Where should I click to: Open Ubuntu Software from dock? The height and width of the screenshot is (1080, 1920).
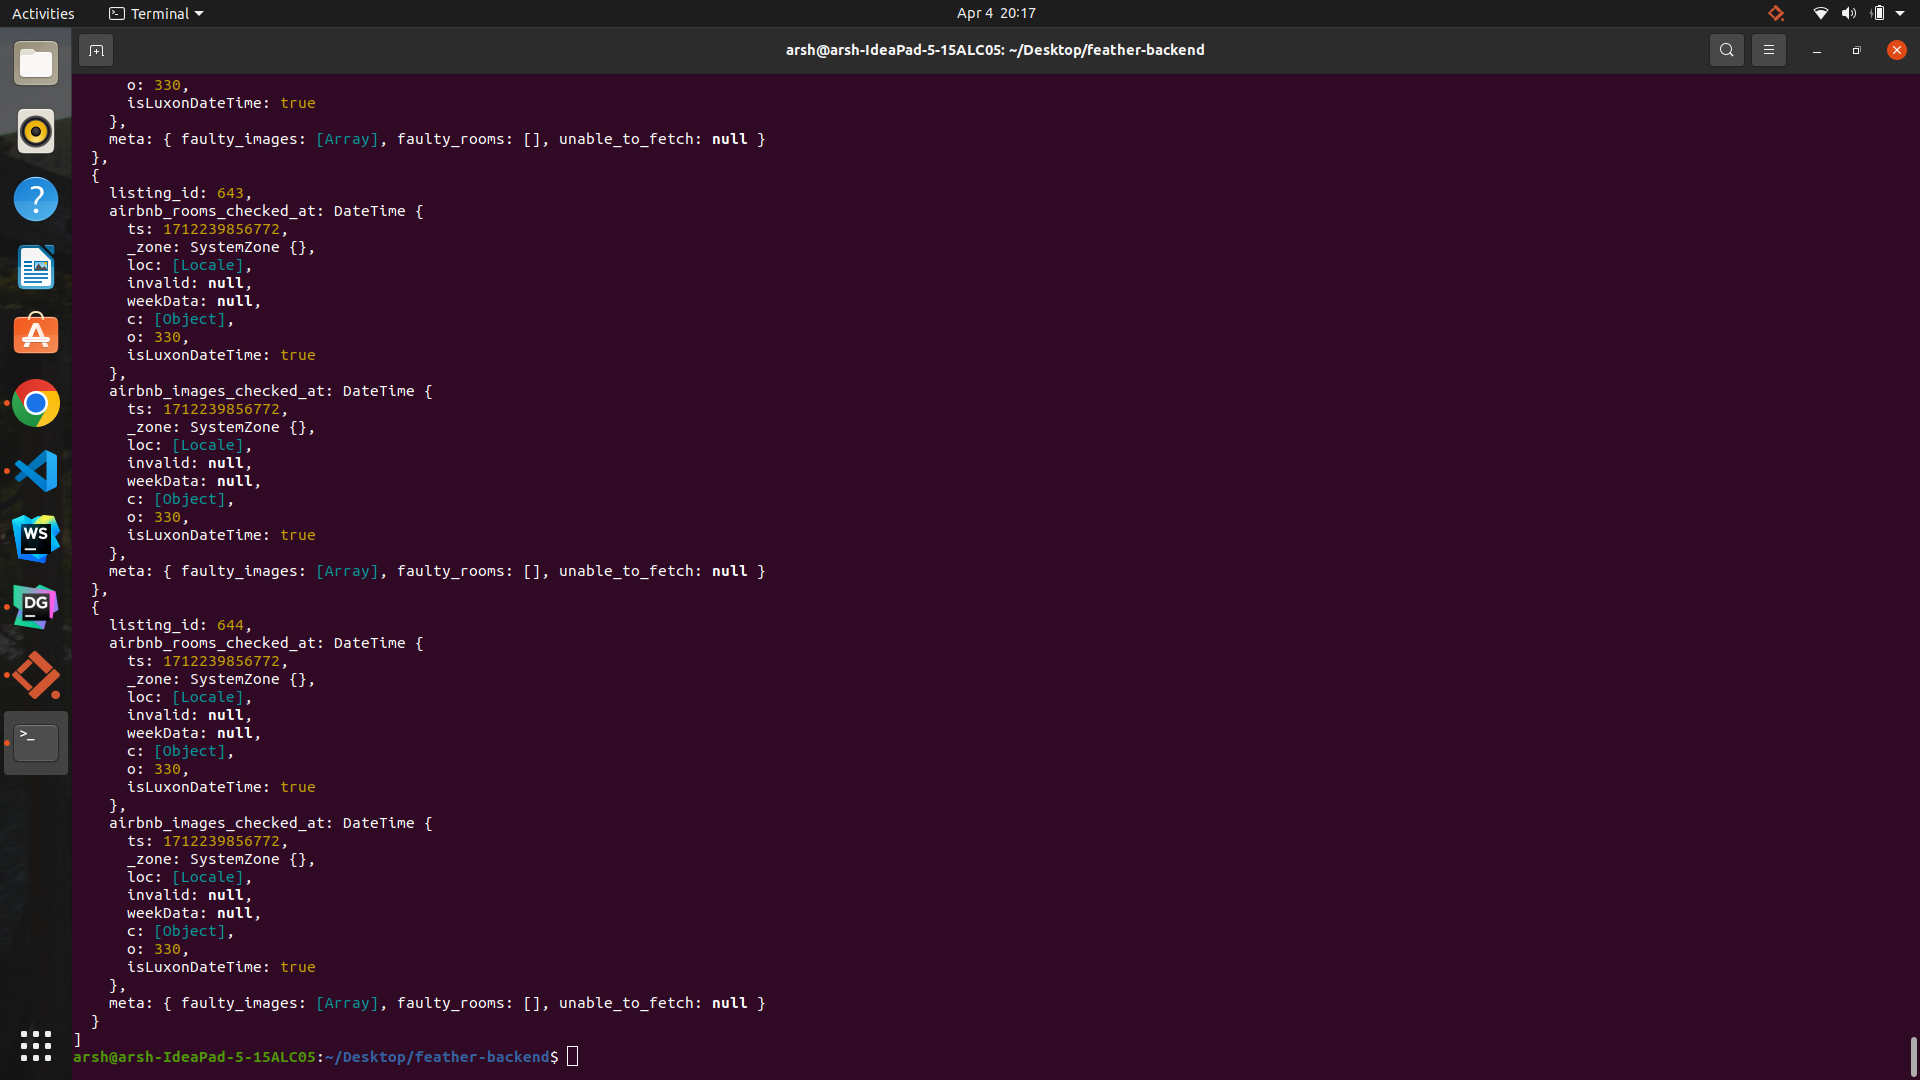[36, 335]
